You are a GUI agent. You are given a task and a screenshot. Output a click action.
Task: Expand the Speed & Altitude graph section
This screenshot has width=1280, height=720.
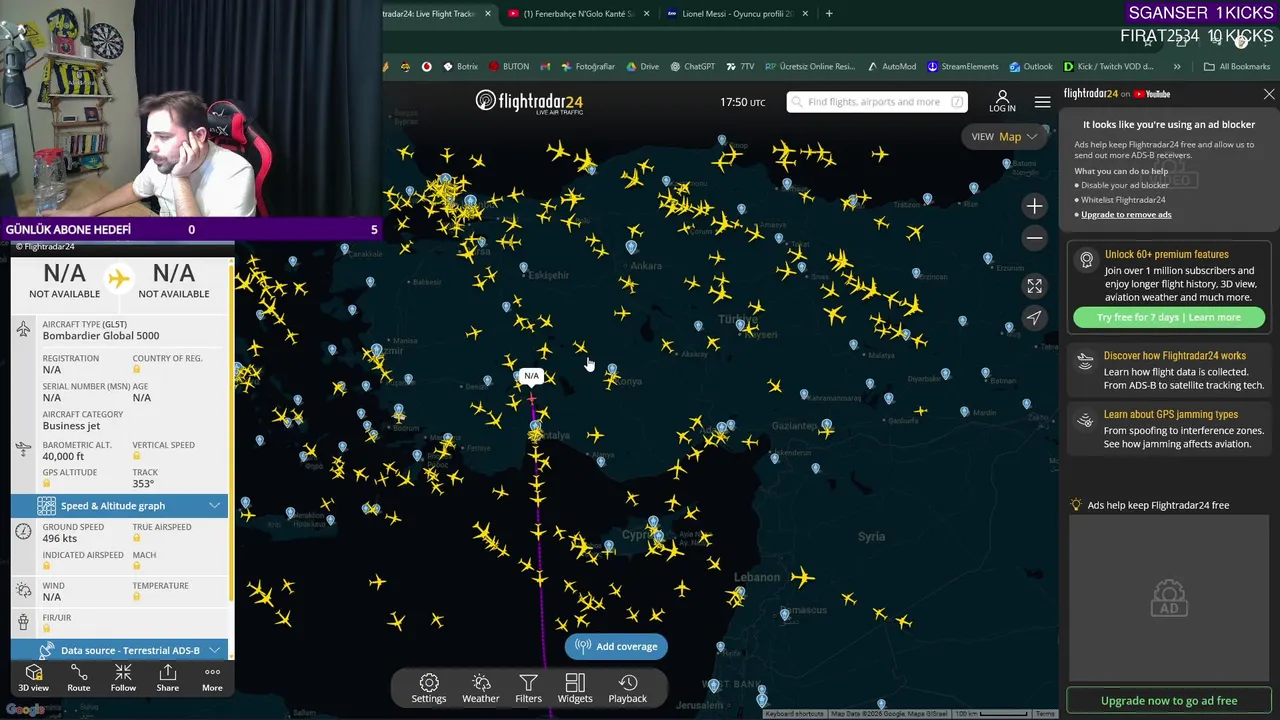(120, 506)
